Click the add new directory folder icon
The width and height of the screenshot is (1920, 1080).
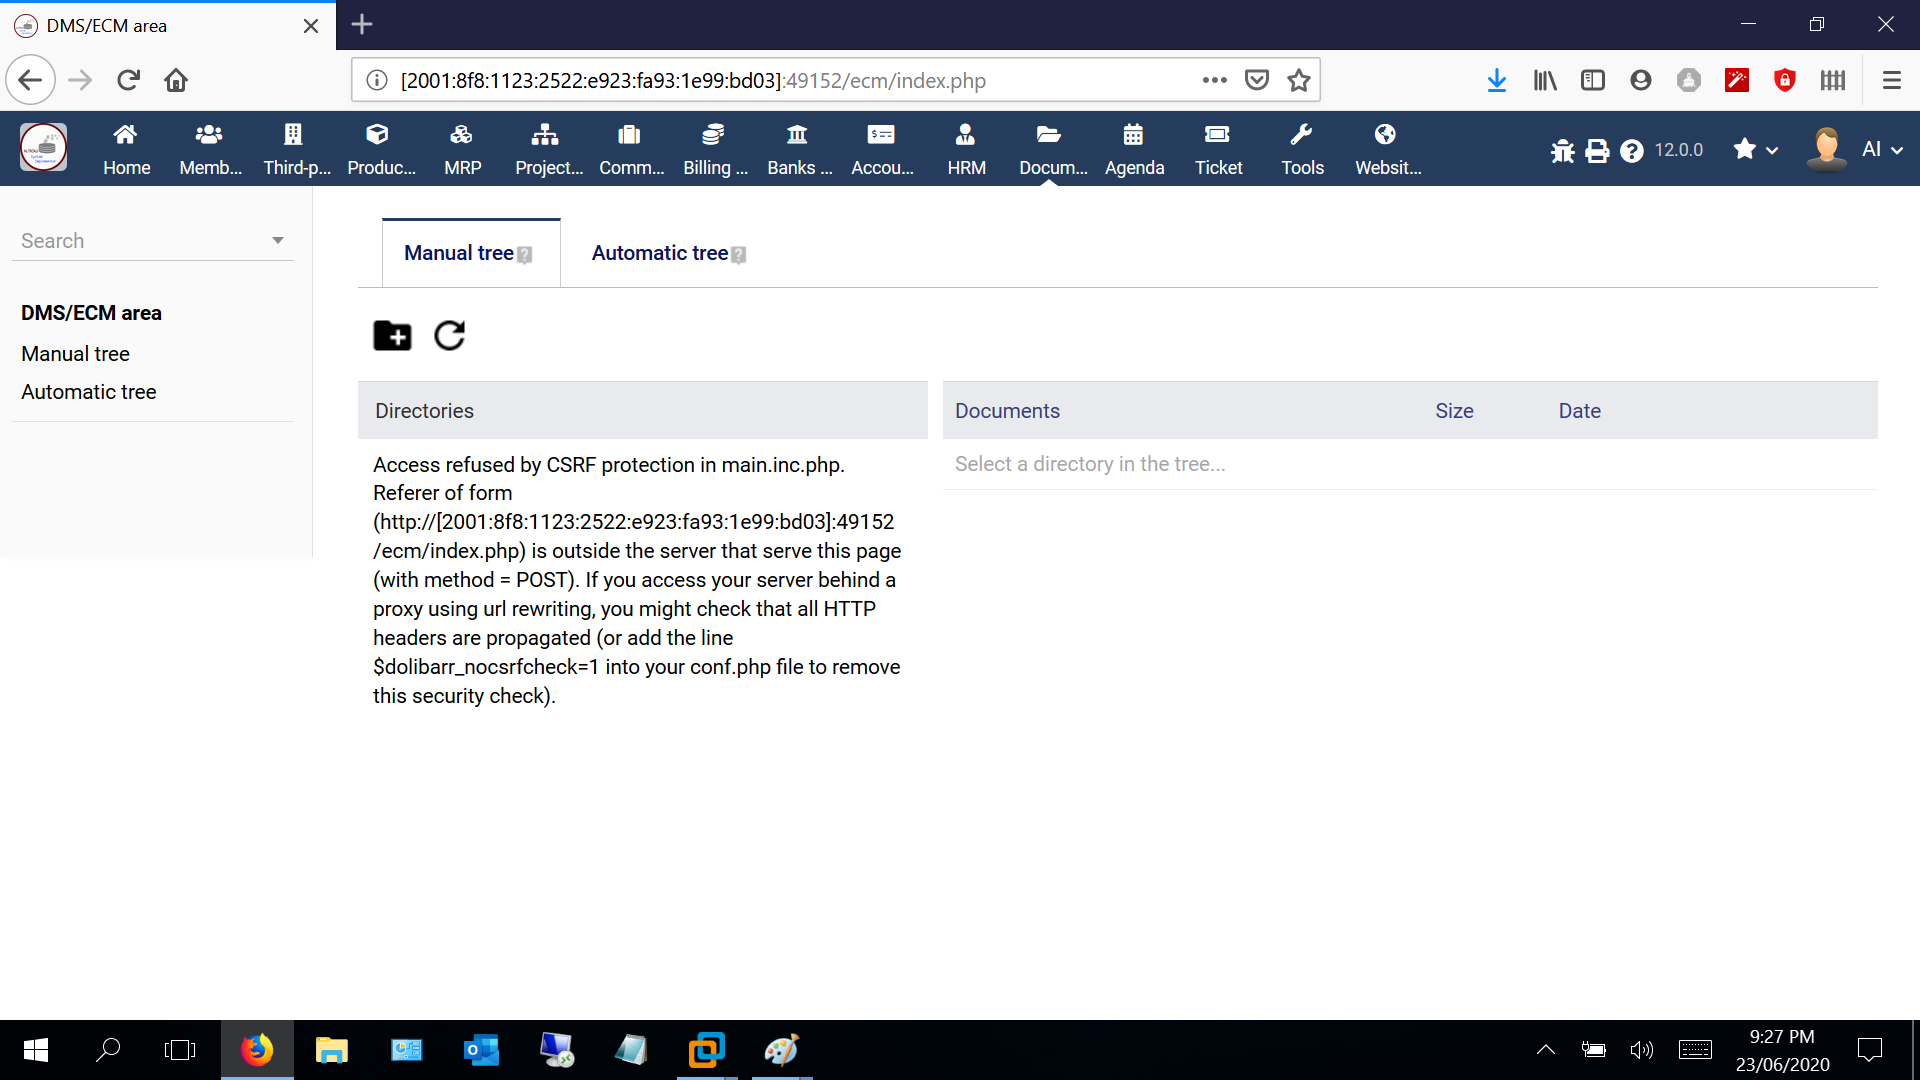coord(392,336)
